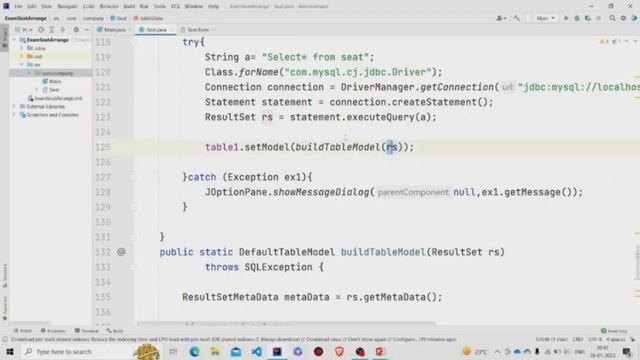Run with coverage icon in toolbar
This screenshot has width=640, height=360.
(588, 18)
